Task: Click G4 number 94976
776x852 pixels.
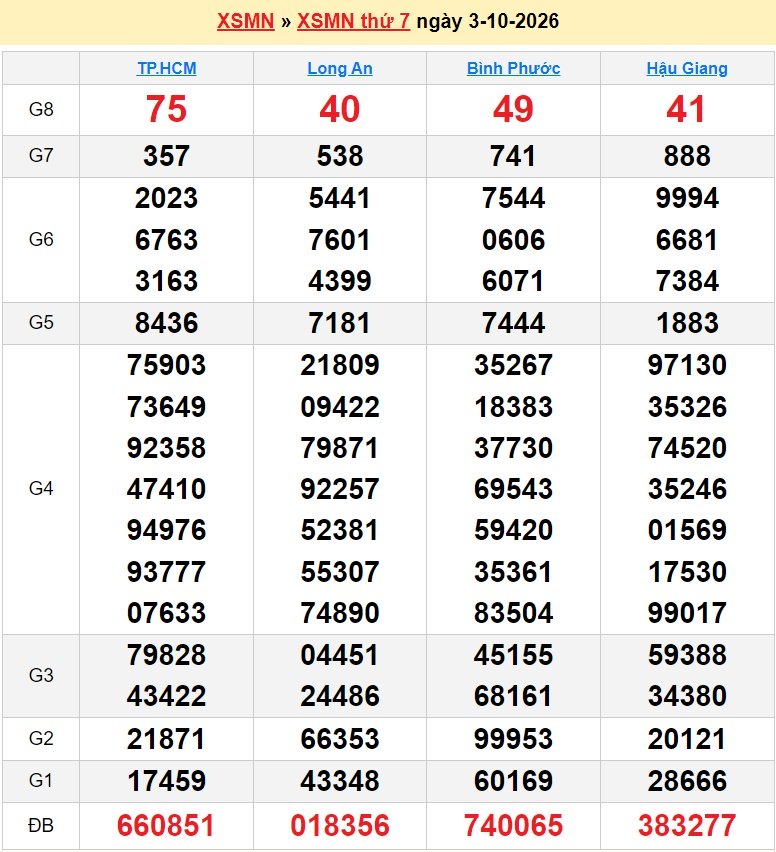Action: pos(166,530)
